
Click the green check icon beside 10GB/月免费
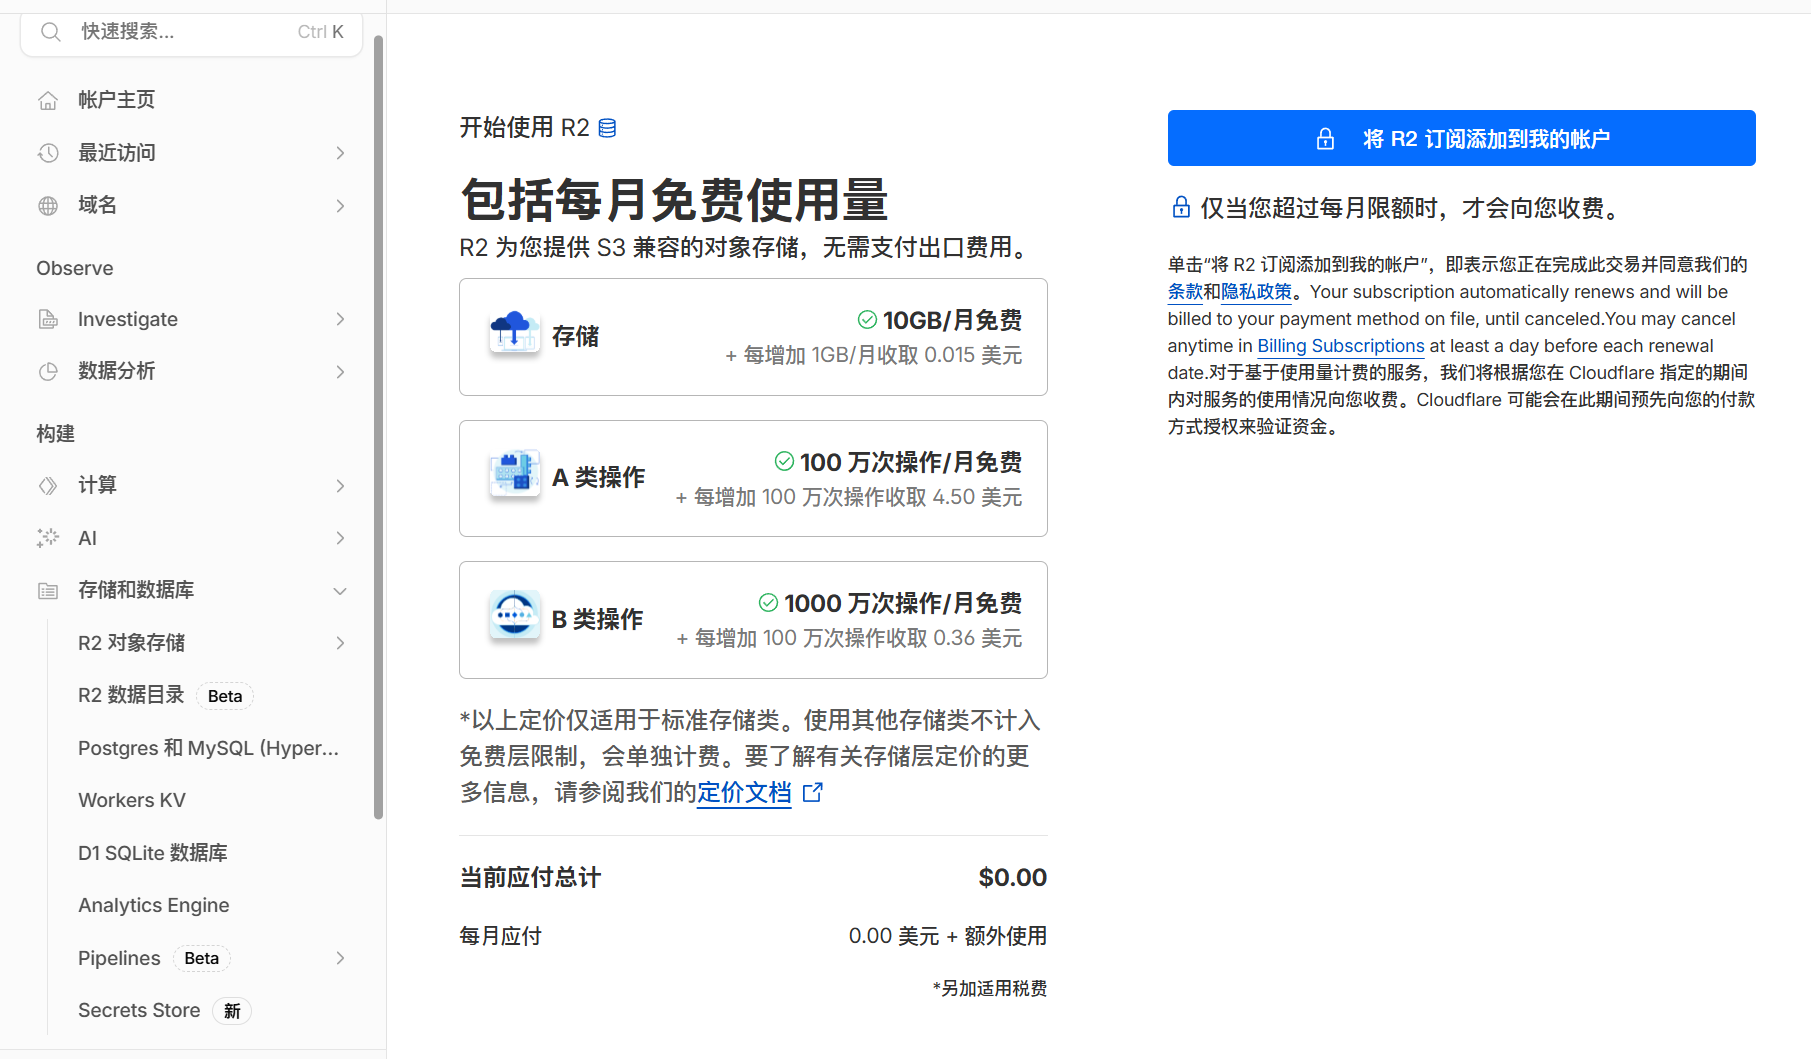[867, 320]
